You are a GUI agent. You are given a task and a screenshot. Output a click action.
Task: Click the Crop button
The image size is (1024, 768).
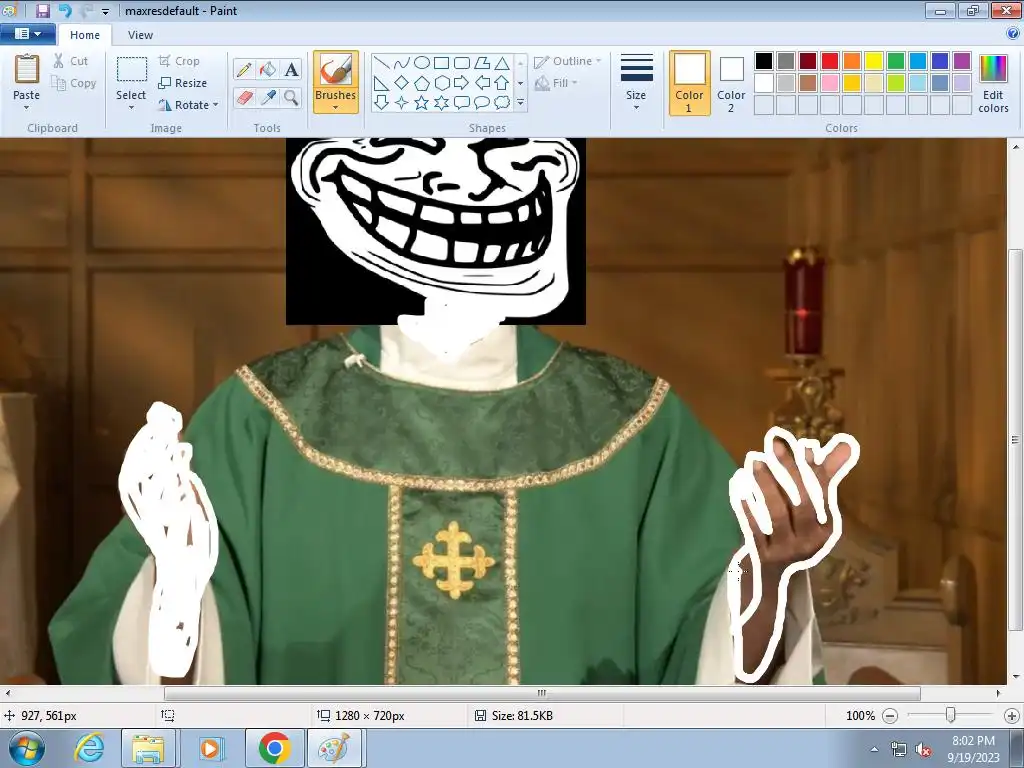179,61
